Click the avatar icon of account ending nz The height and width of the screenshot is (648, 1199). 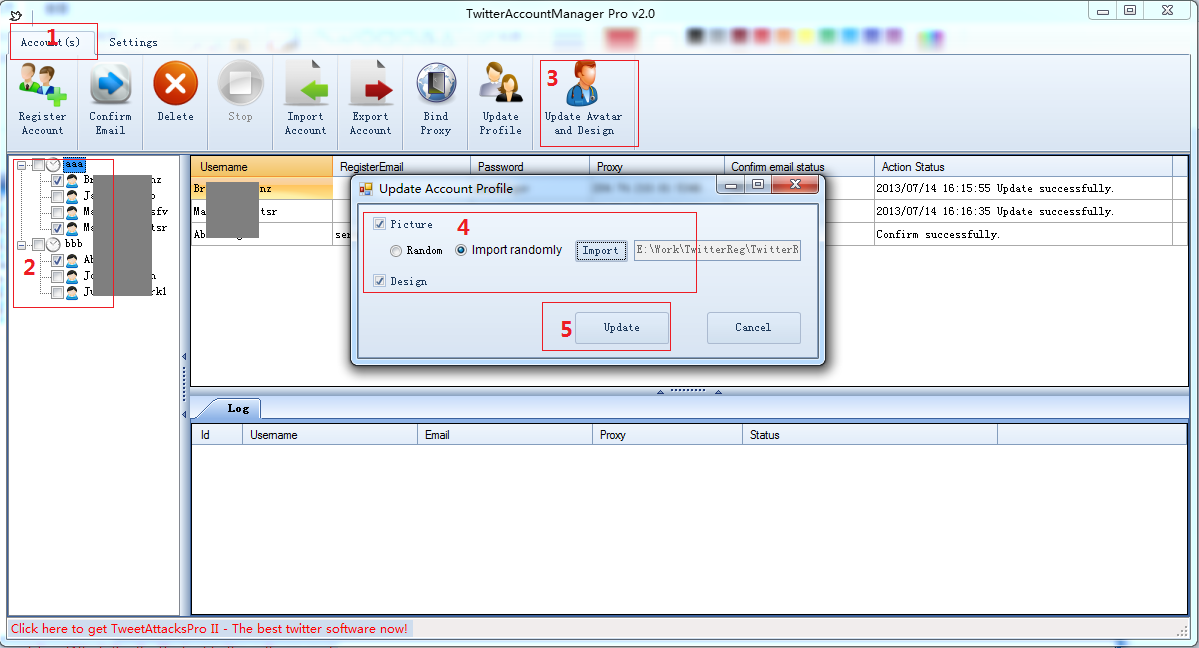[73, 181]
